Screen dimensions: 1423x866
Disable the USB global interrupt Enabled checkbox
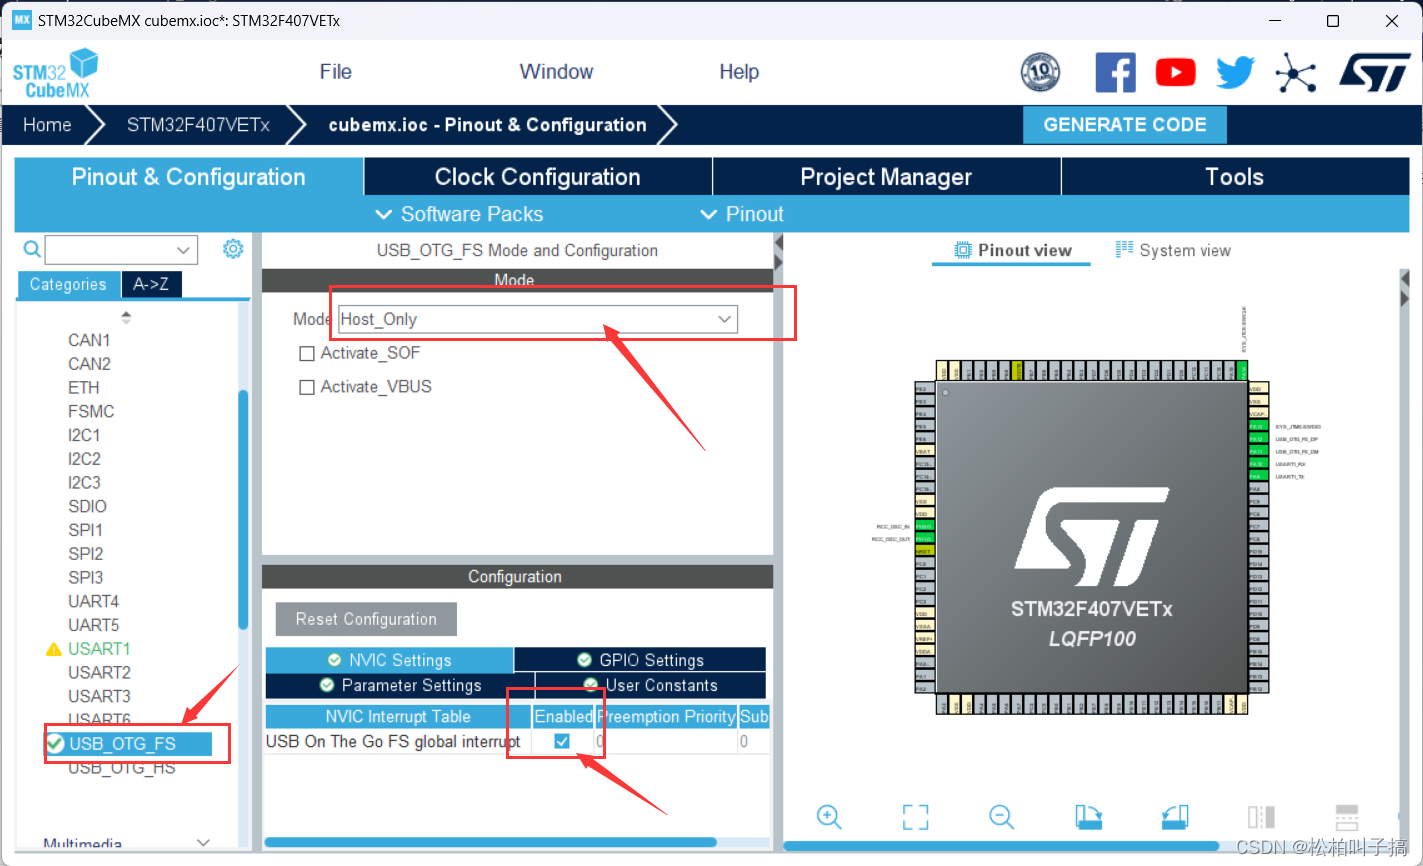pos(562,741)
